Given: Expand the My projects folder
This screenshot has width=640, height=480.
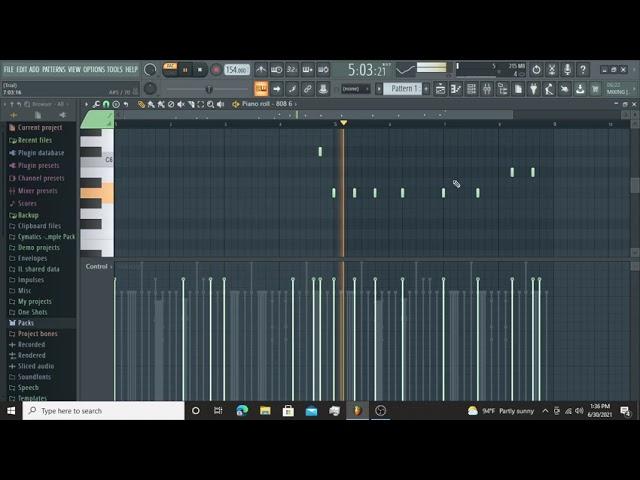Looking at the screenshot, I should point(35,302).
